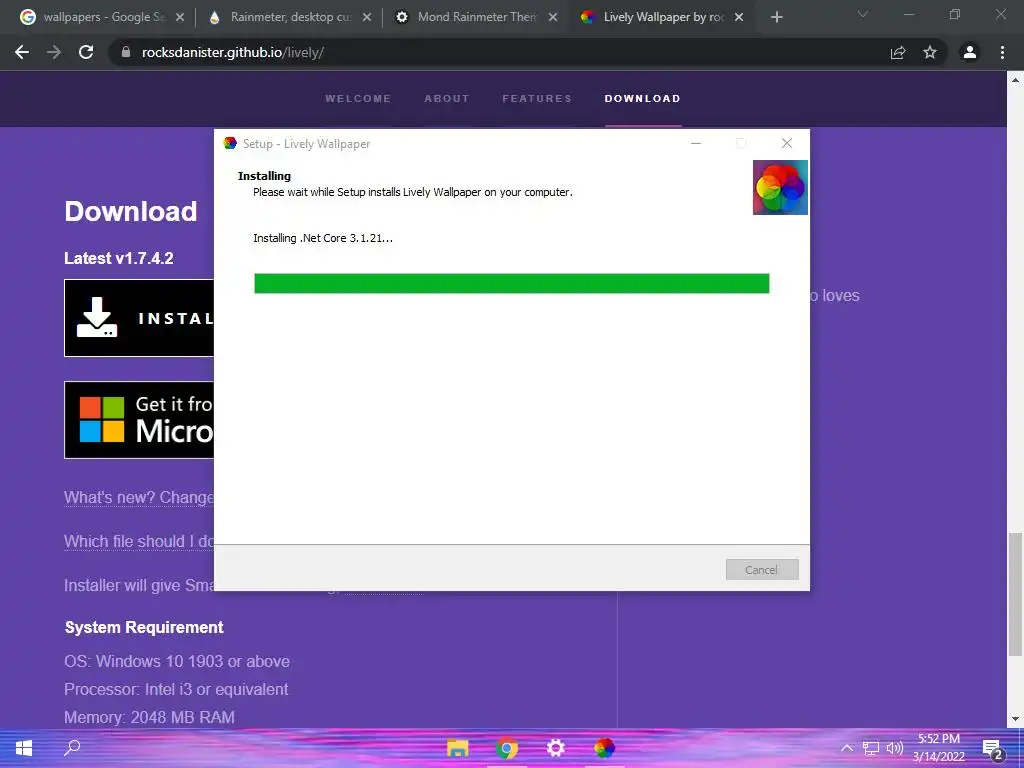Click the System Requirement heading

(144, 628)
